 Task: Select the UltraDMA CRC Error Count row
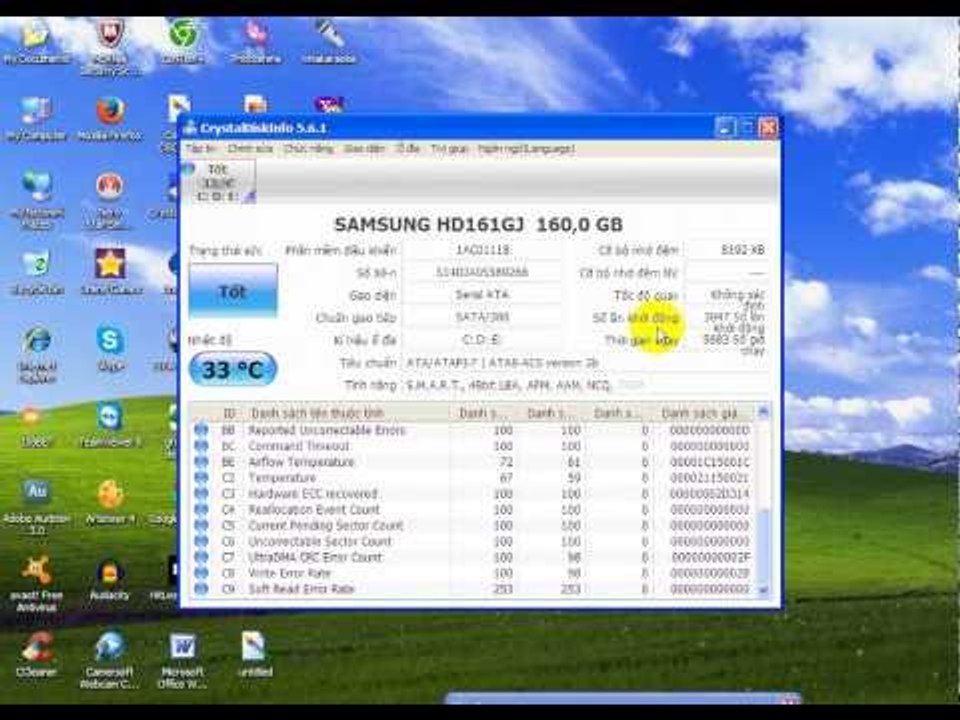click(474, 558)
